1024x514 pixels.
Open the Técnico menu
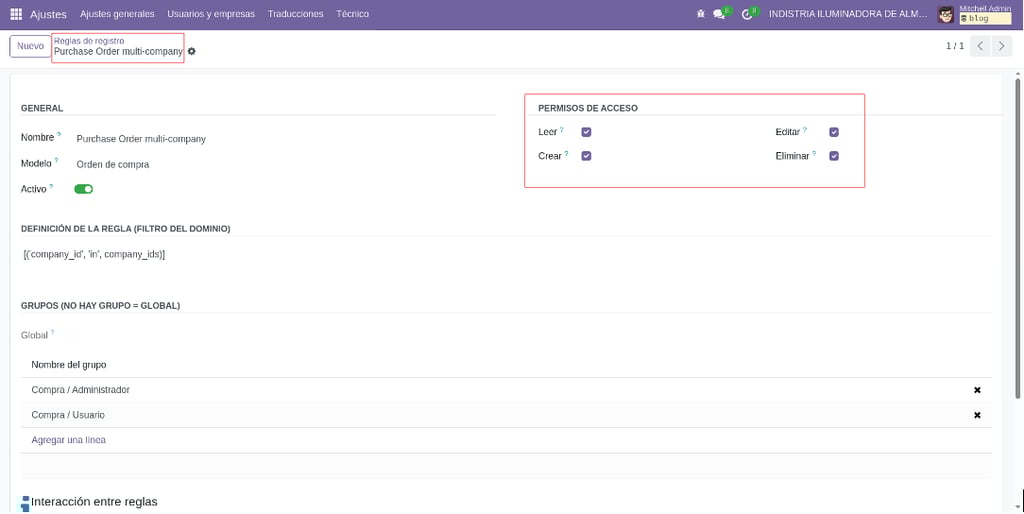point(353,14)
